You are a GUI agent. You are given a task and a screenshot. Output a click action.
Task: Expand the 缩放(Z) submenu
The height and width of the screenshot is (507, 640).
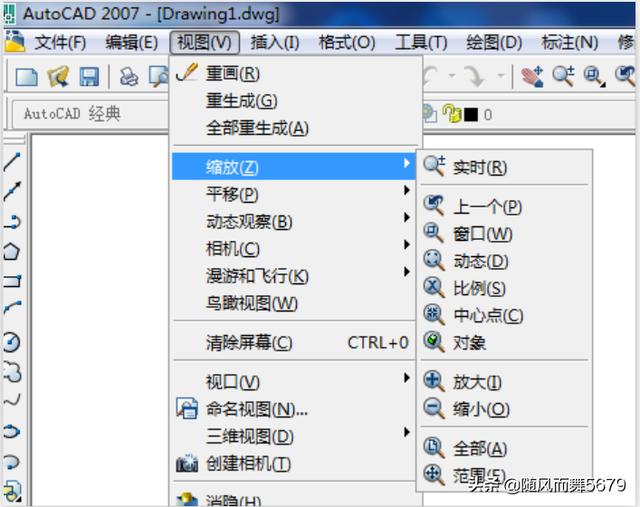pyautogui.click(x=294, y=167)
